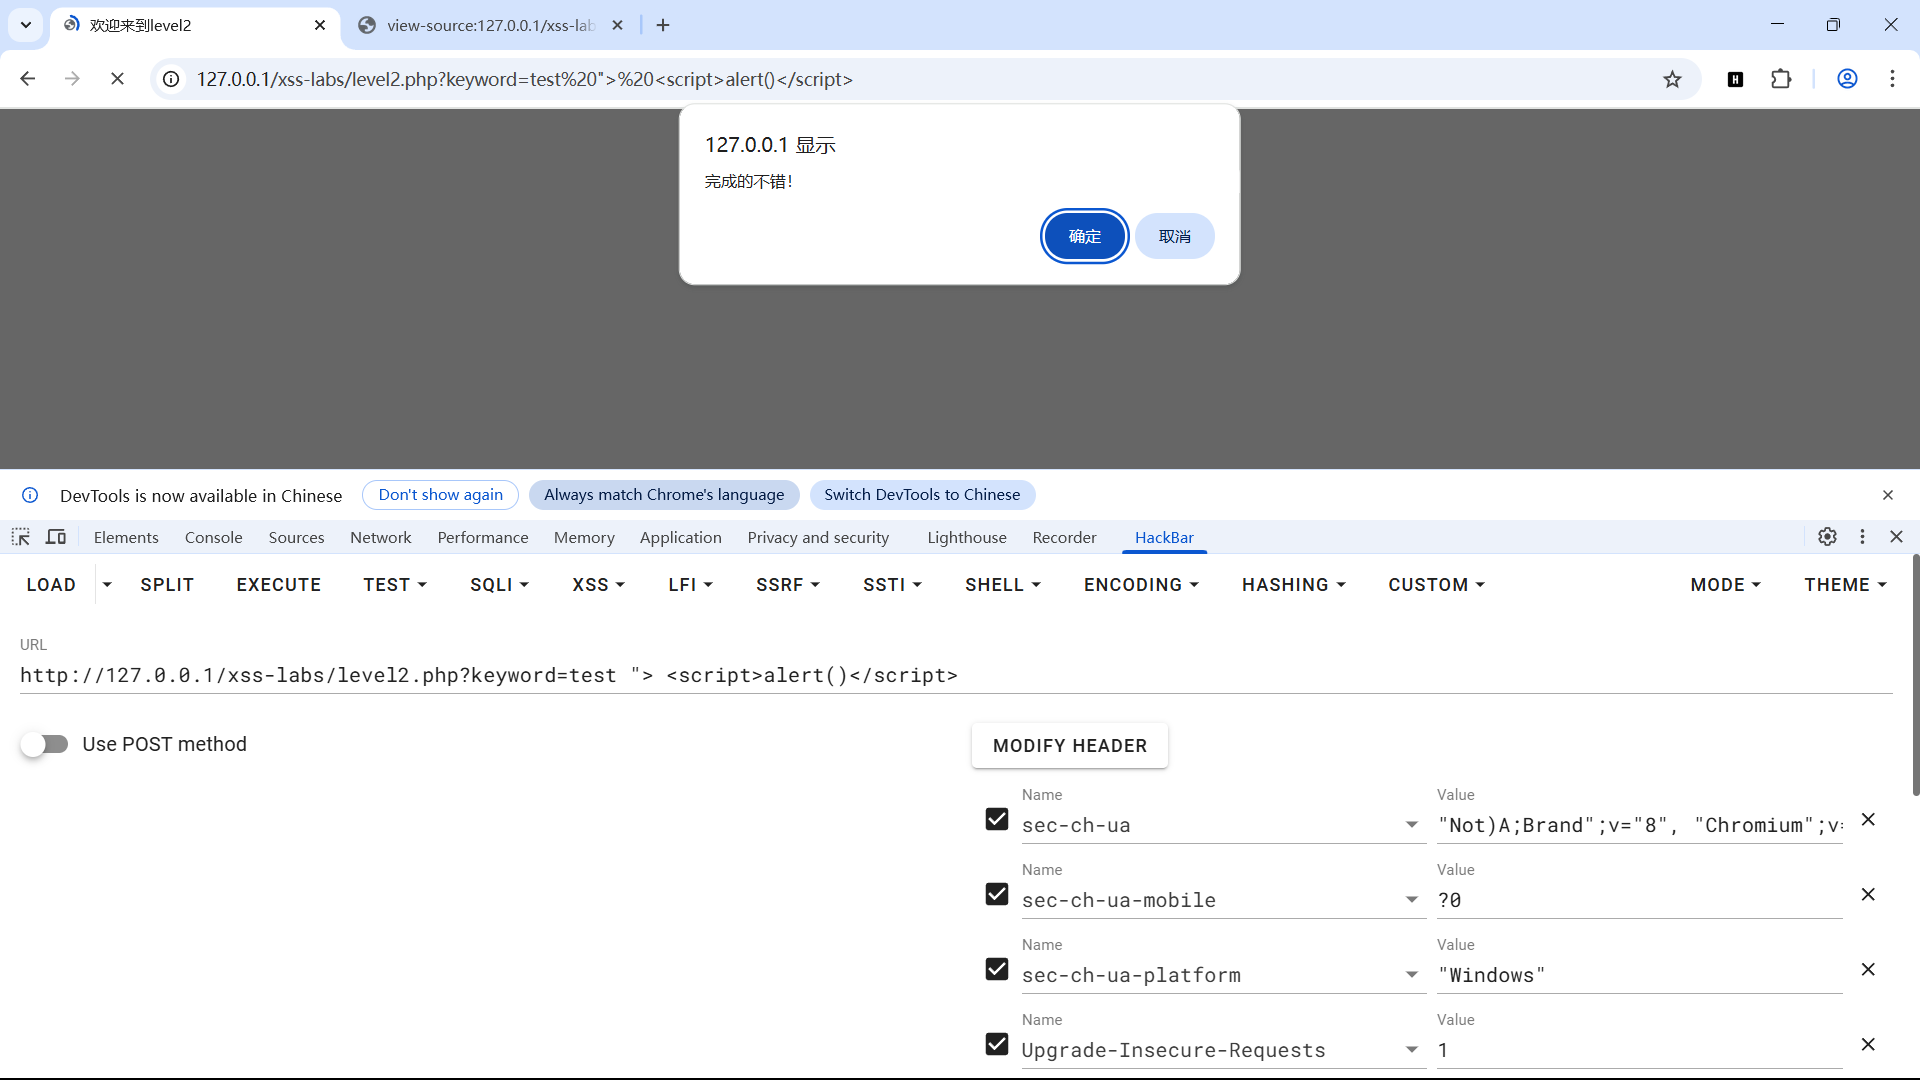Remove the Upgrade-Insecure-Requests header row
The width and height of the screenshot is (1920, 1080).
click(x=1868, y=1045)
